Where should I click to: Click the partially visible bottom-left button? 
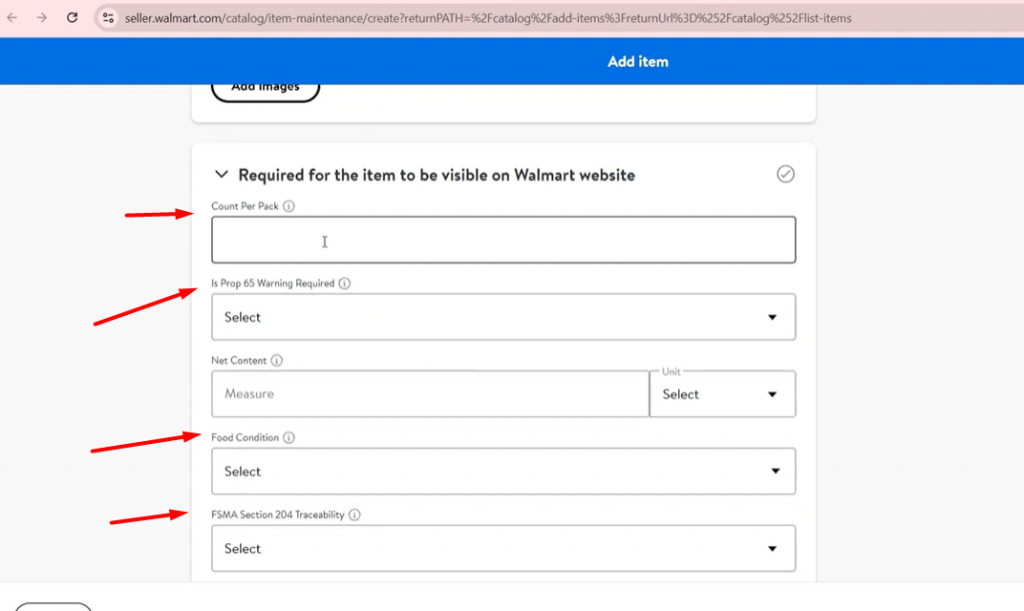tap(54, 606)
